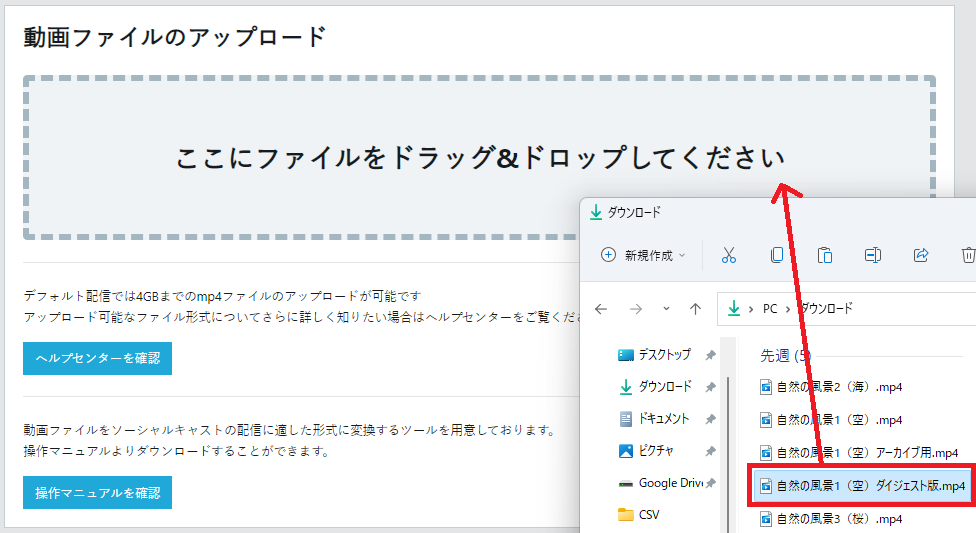The image size is (976, 533).
Task: Click the Delete trash can icon
Action: 967,255
